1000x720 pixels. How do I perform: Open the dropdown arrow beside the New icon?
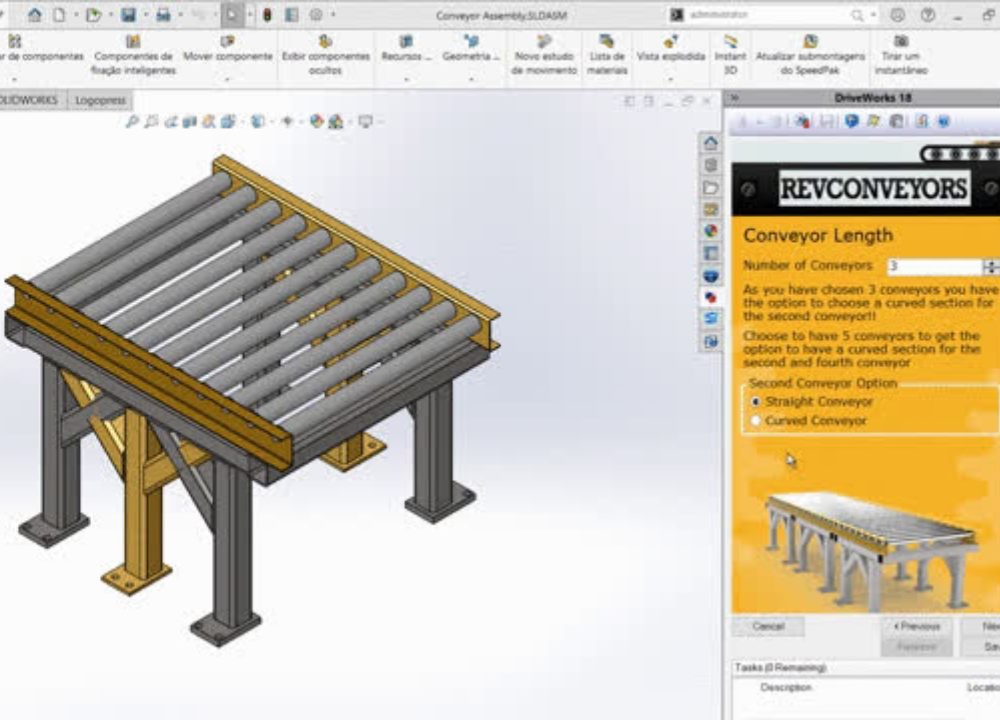tap(75, 15)
